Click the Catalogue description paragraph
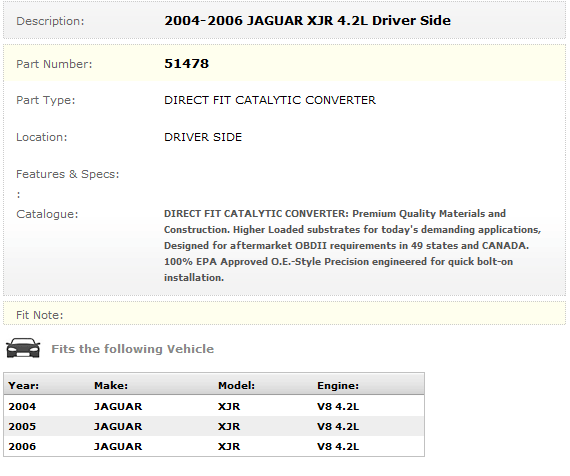Screen dimensions: 570x476 point(352,245)
